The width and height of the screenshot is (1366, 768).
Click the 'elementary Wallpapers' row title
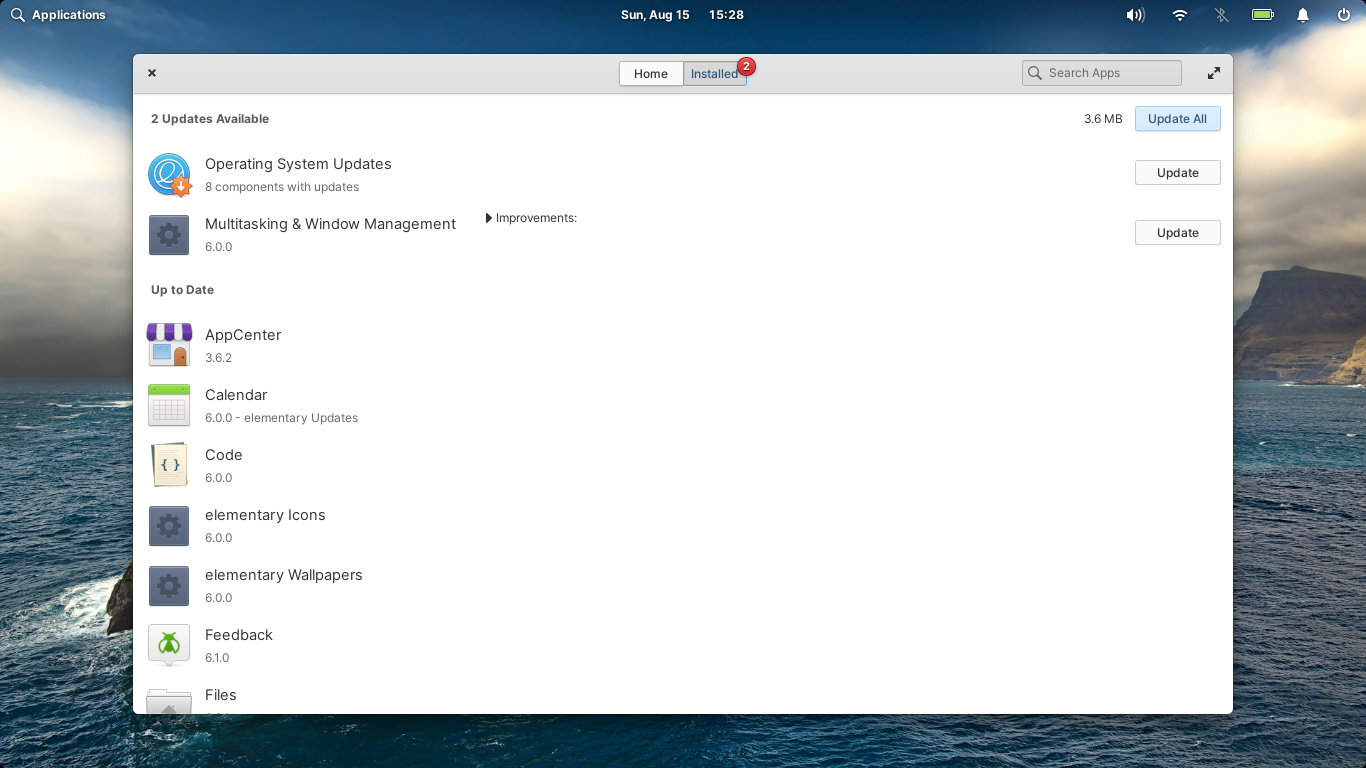click(x=284, y=575)
